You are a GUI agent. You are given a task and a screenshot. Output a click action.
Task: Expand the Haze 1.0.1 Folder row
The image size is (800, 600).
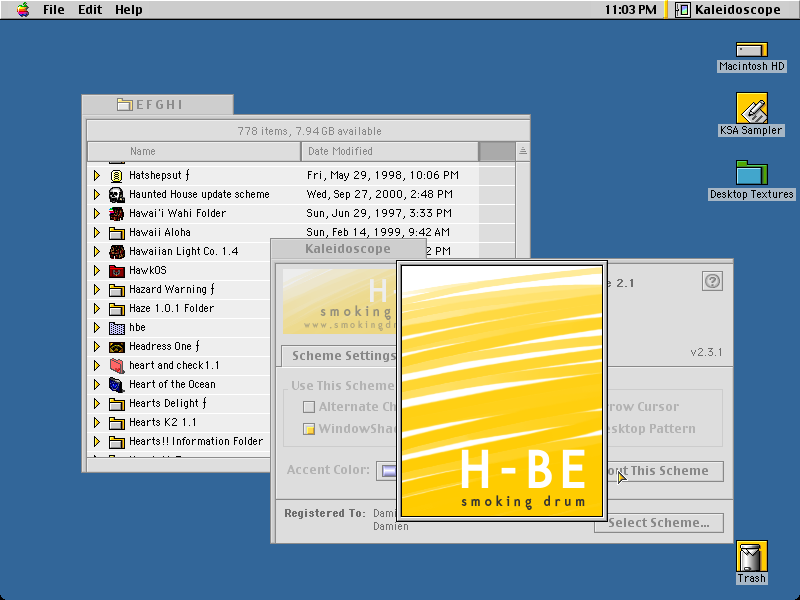[97, 309]
